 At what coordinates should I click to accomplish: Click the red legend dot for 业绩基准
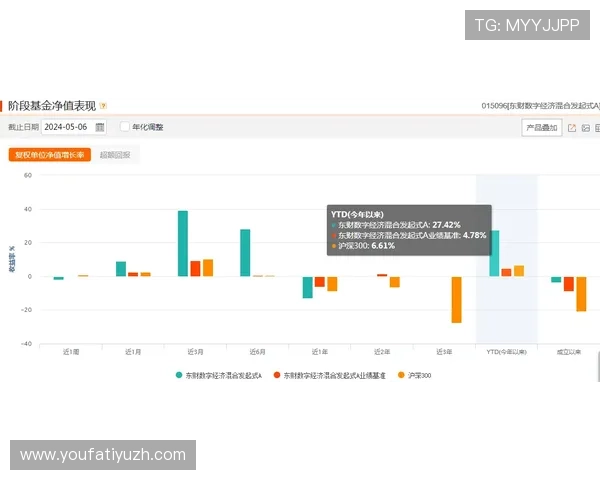coord(277,375)
